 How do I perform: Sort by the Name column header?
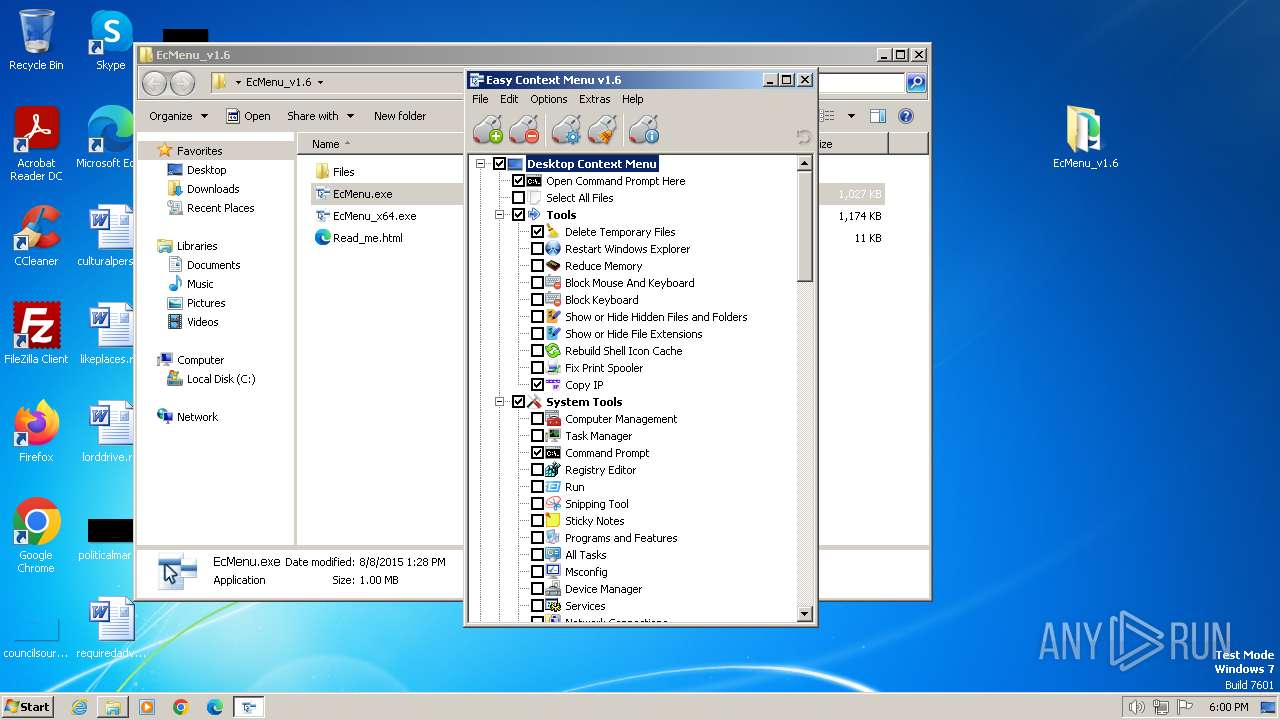325,144
